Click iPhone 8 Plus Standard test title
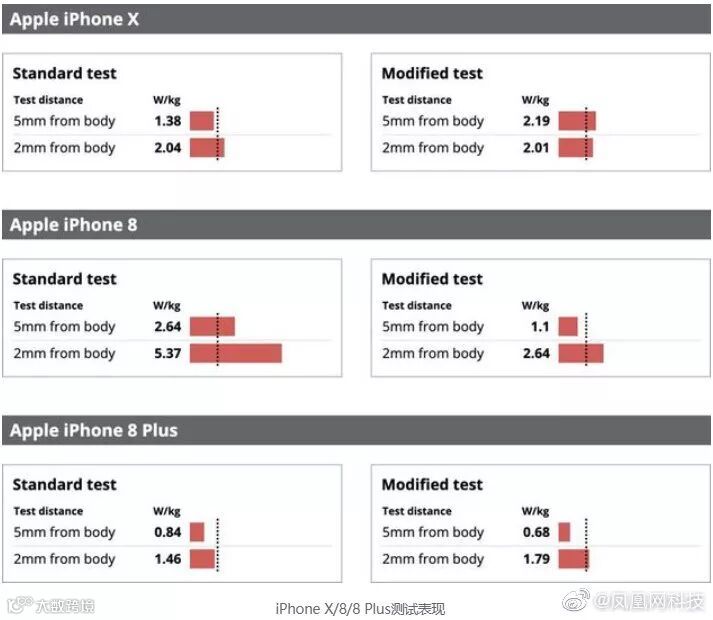 [64, 485]
